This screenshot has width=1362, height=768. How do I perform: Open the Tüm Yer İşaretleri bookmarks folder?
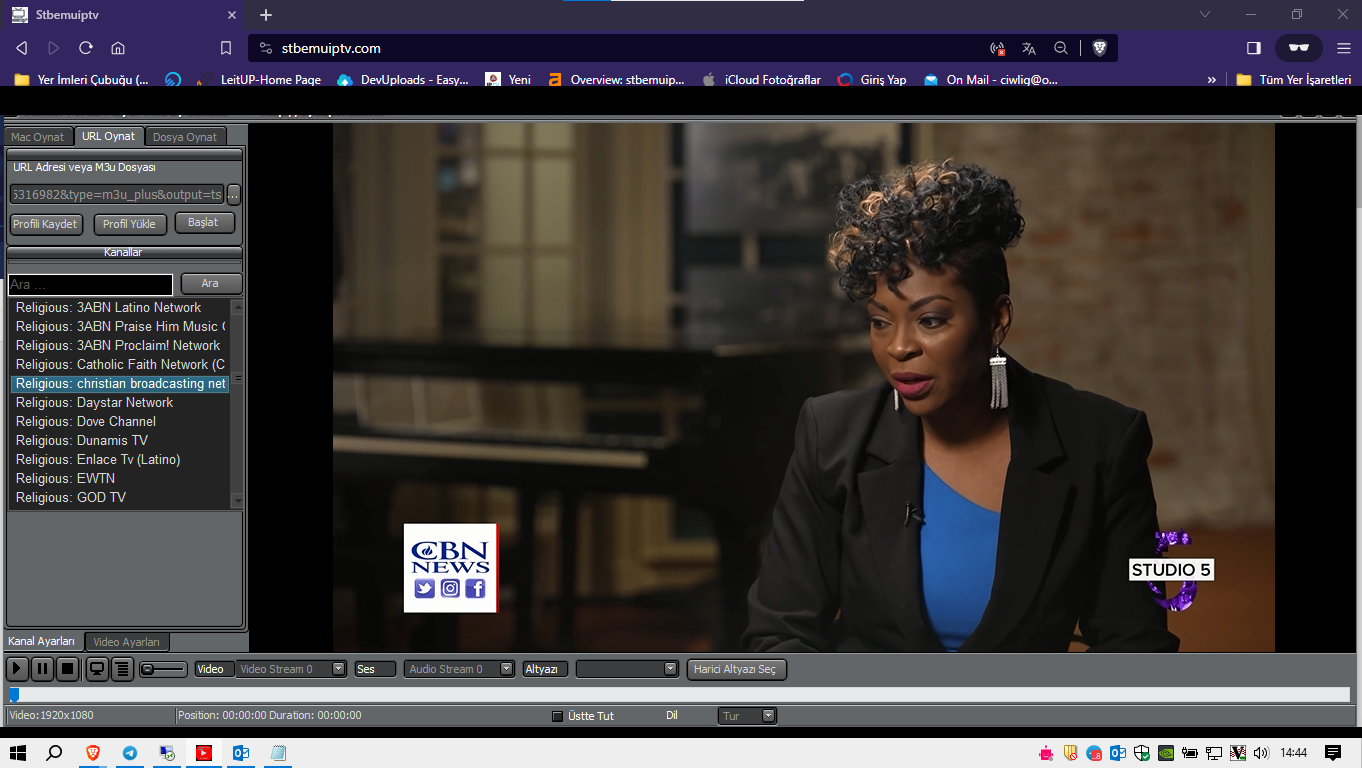click(x=1294, y=80)
